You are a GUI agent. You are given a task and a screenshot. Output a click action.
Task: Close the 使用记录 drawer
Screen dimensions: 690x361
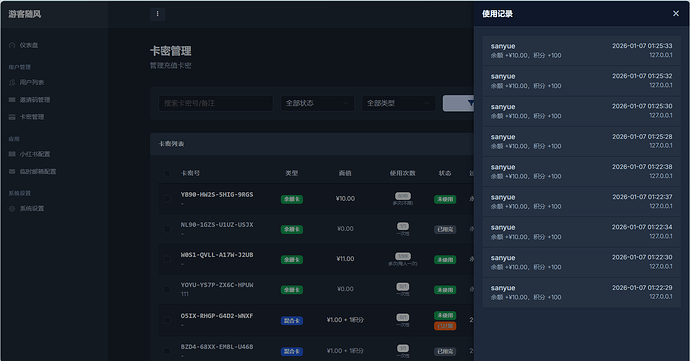pyautogui.click(x=676, y=14)
